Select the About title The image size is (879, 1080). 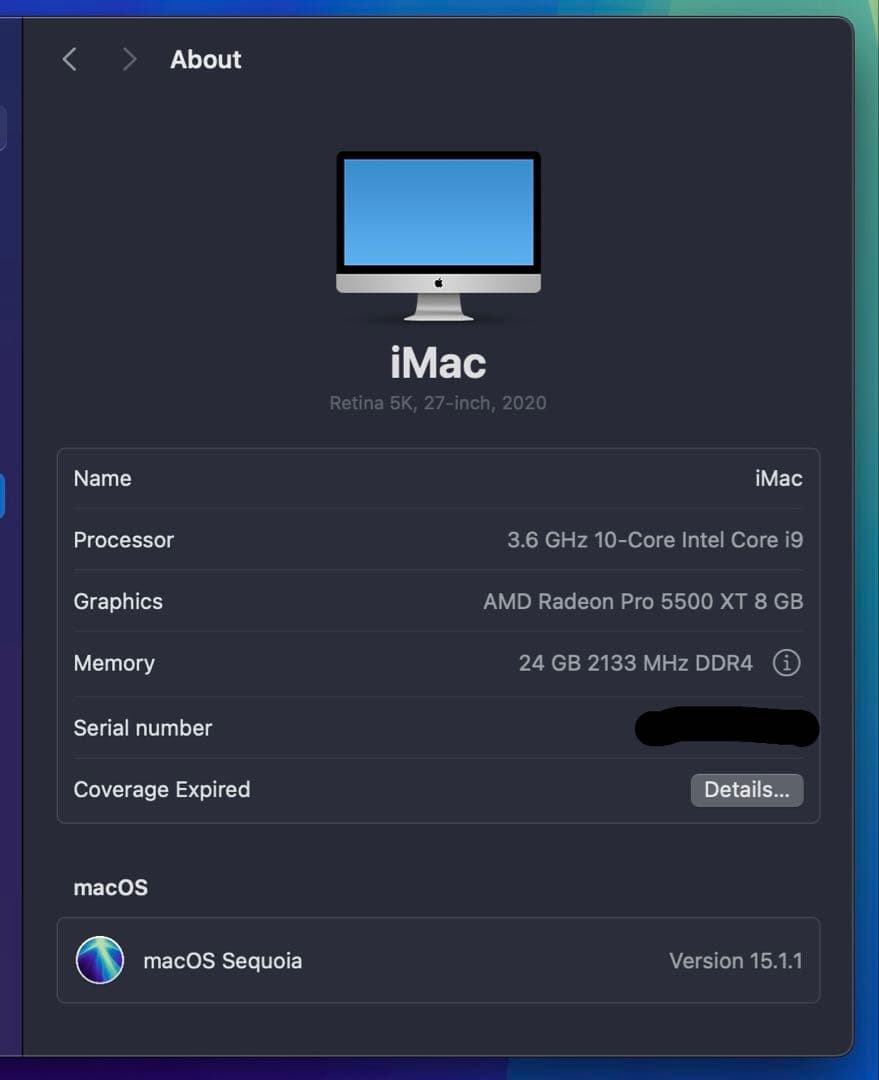pos(205,59)
